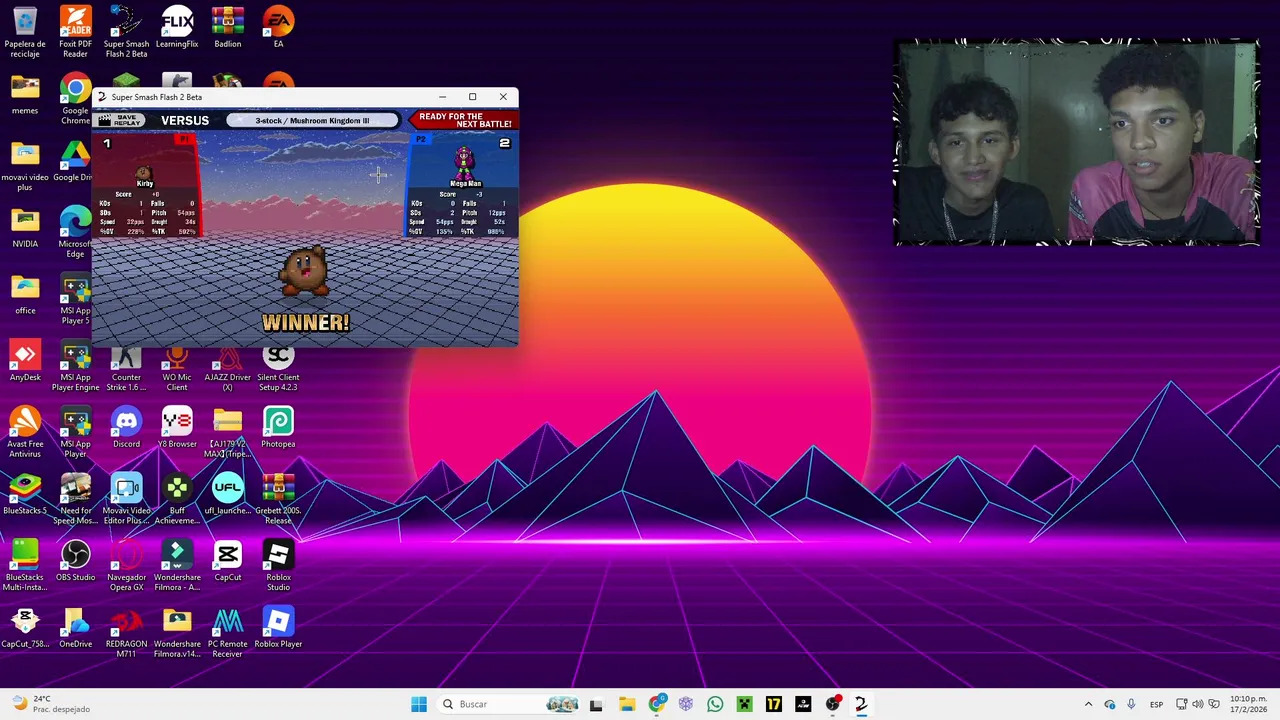Image resolution: width=1280 pixels, height=720 pixels.
Task: Launch OBS Studio desktop icon
Action: pos(75,561)
